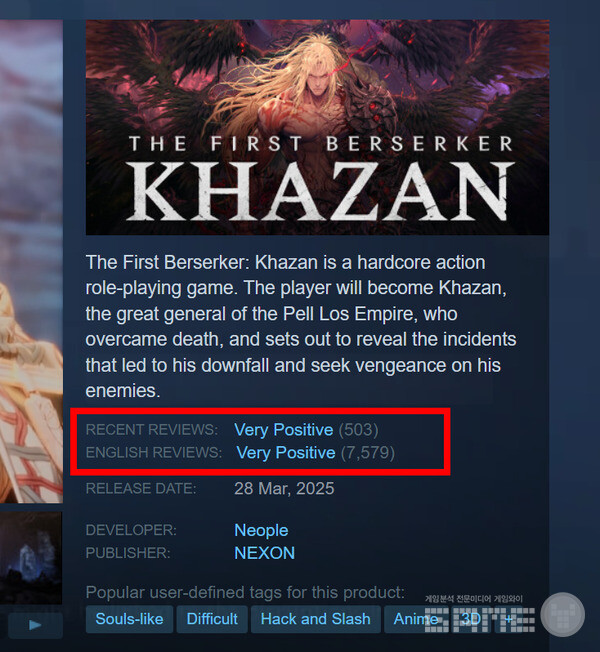Click the Khazan header capsule image

pyautogui.click(x=317, y=127)
